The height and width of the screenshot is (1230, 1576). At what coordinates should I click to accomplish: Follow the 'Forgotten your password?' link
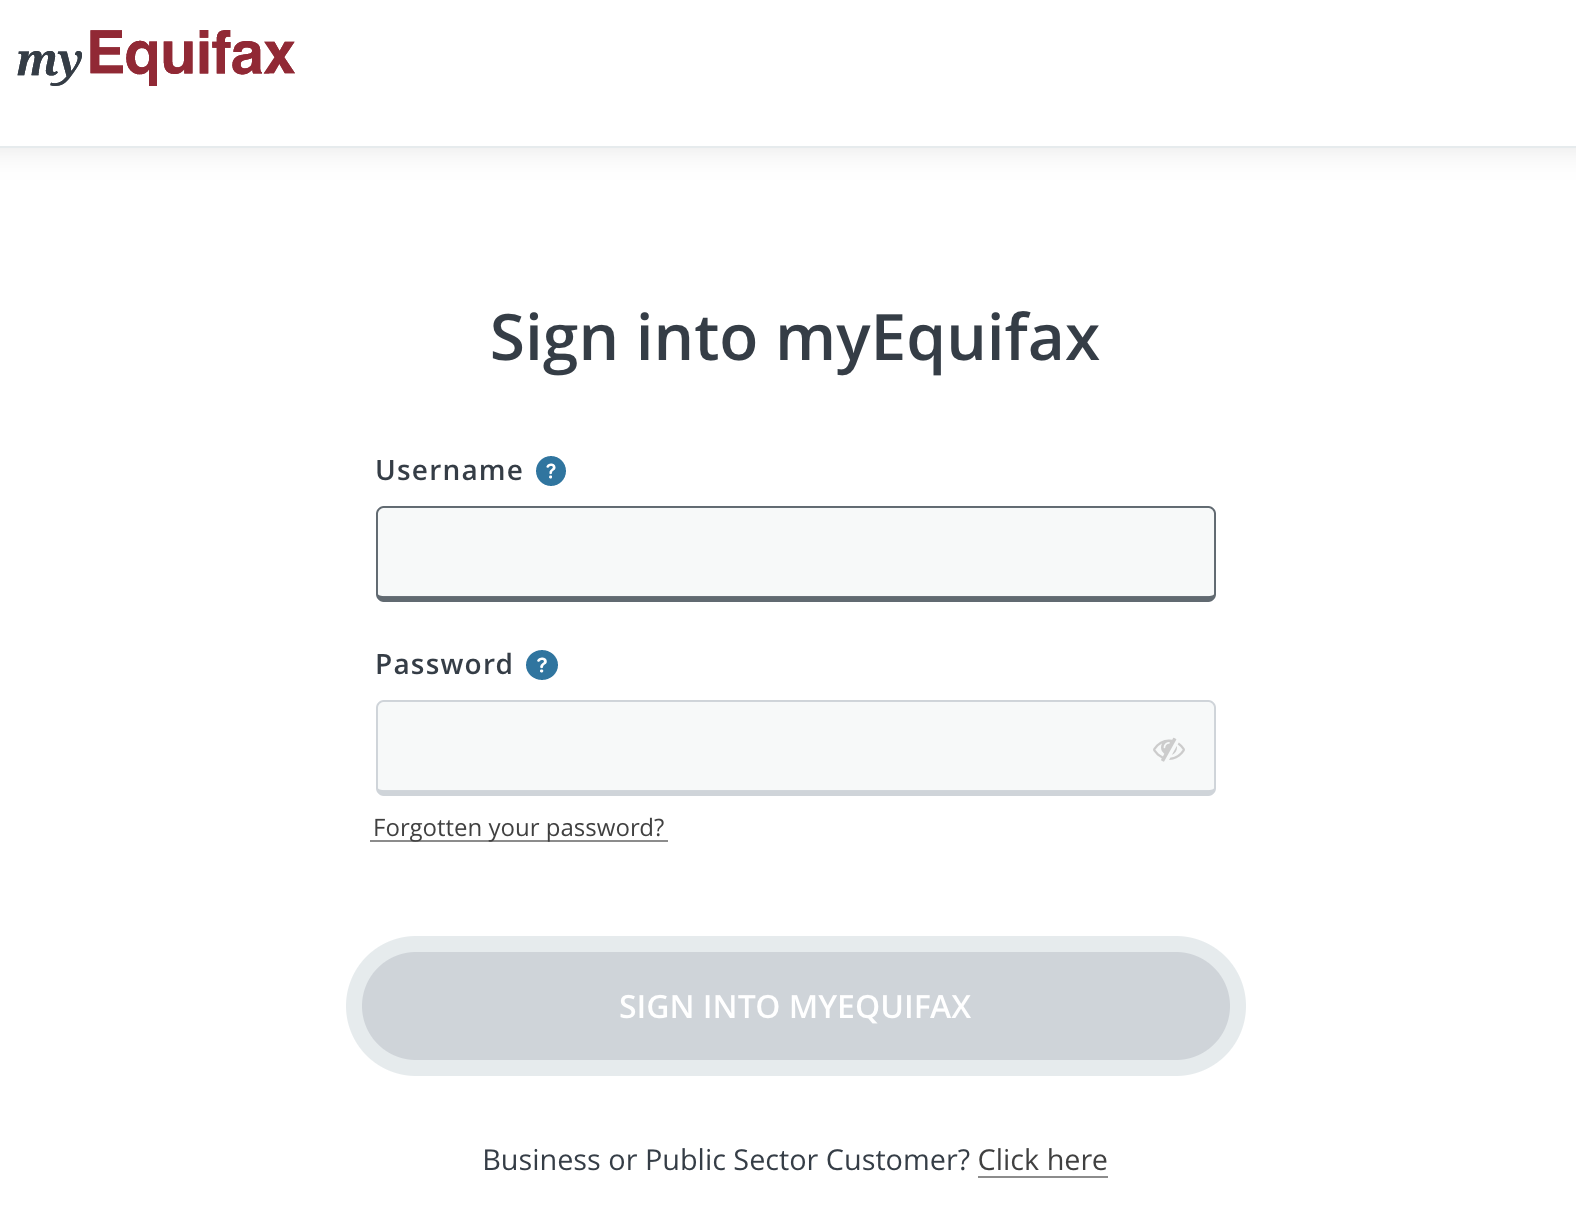pyautogui.click(x=519, y=828)
